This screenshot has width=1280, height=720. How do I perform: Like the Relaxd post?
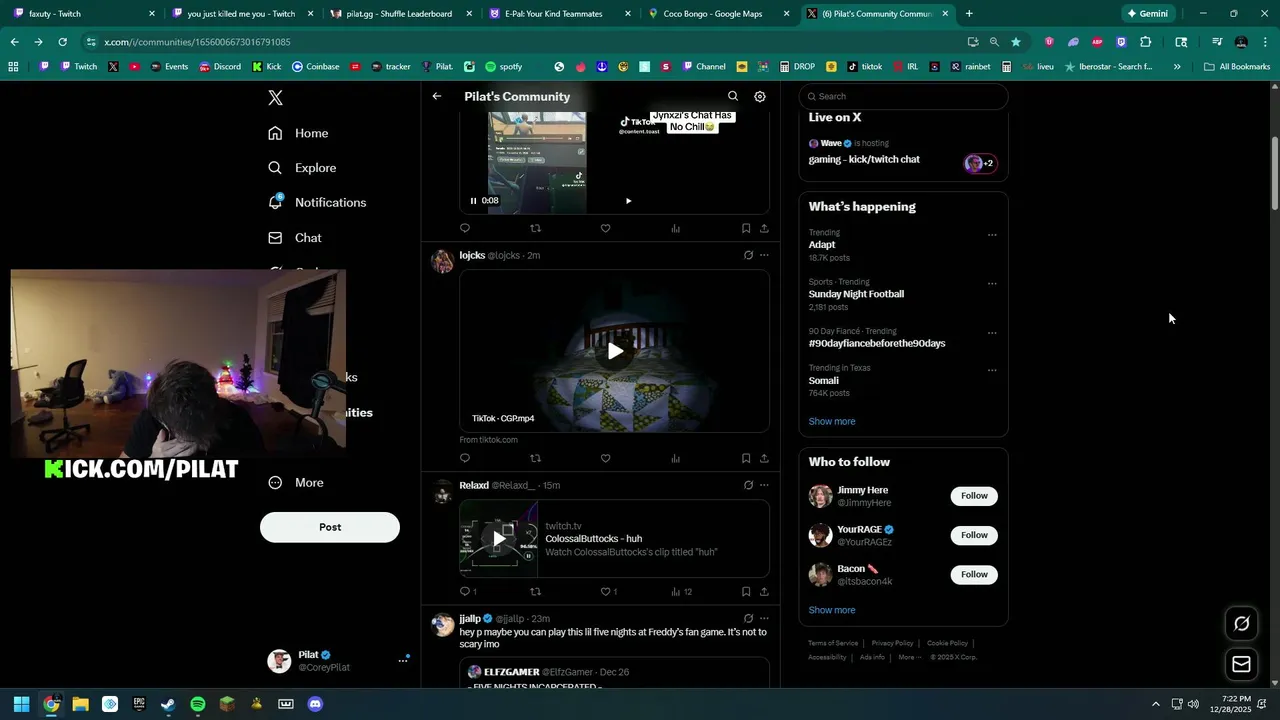pos(605,591)
